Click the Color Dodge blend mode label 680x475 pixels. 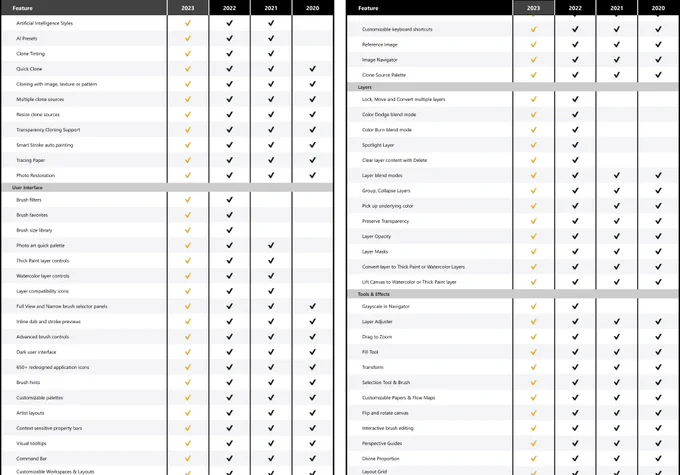[x=389, y=115]
